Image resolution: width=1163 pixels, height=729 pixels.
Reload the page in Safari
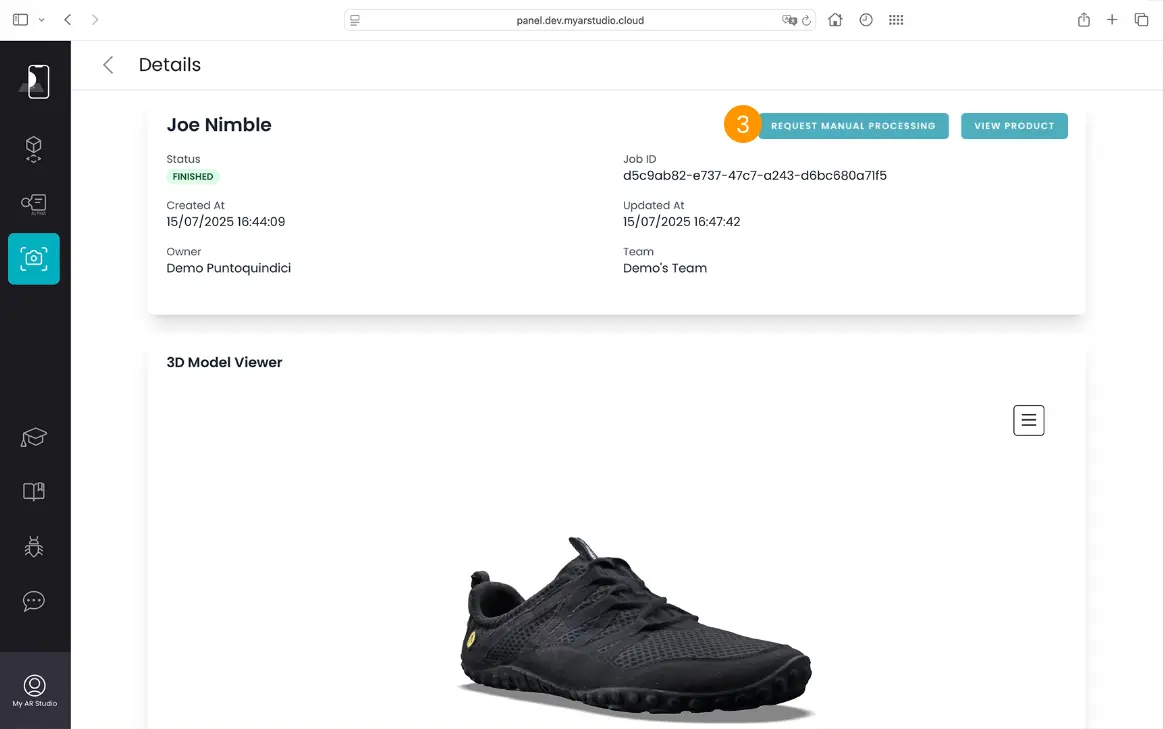point(806,20)
